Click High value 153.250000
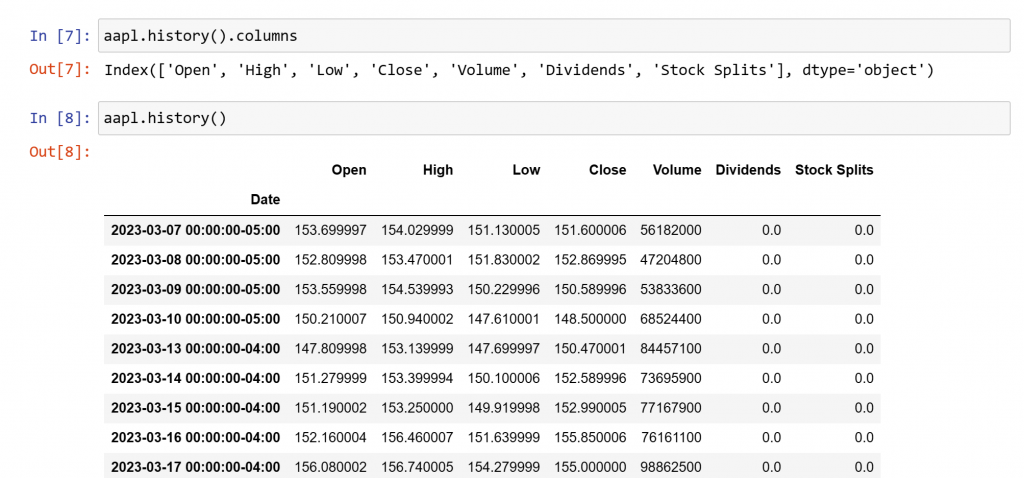Screen dimensions: 1024x478 417,408
